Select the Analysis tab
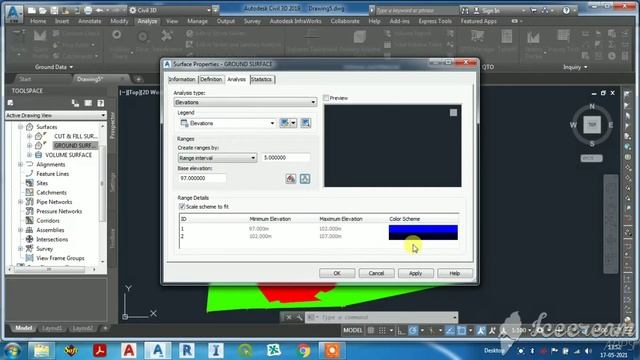Screen dimensions: 640x360 tap(236, 79)
